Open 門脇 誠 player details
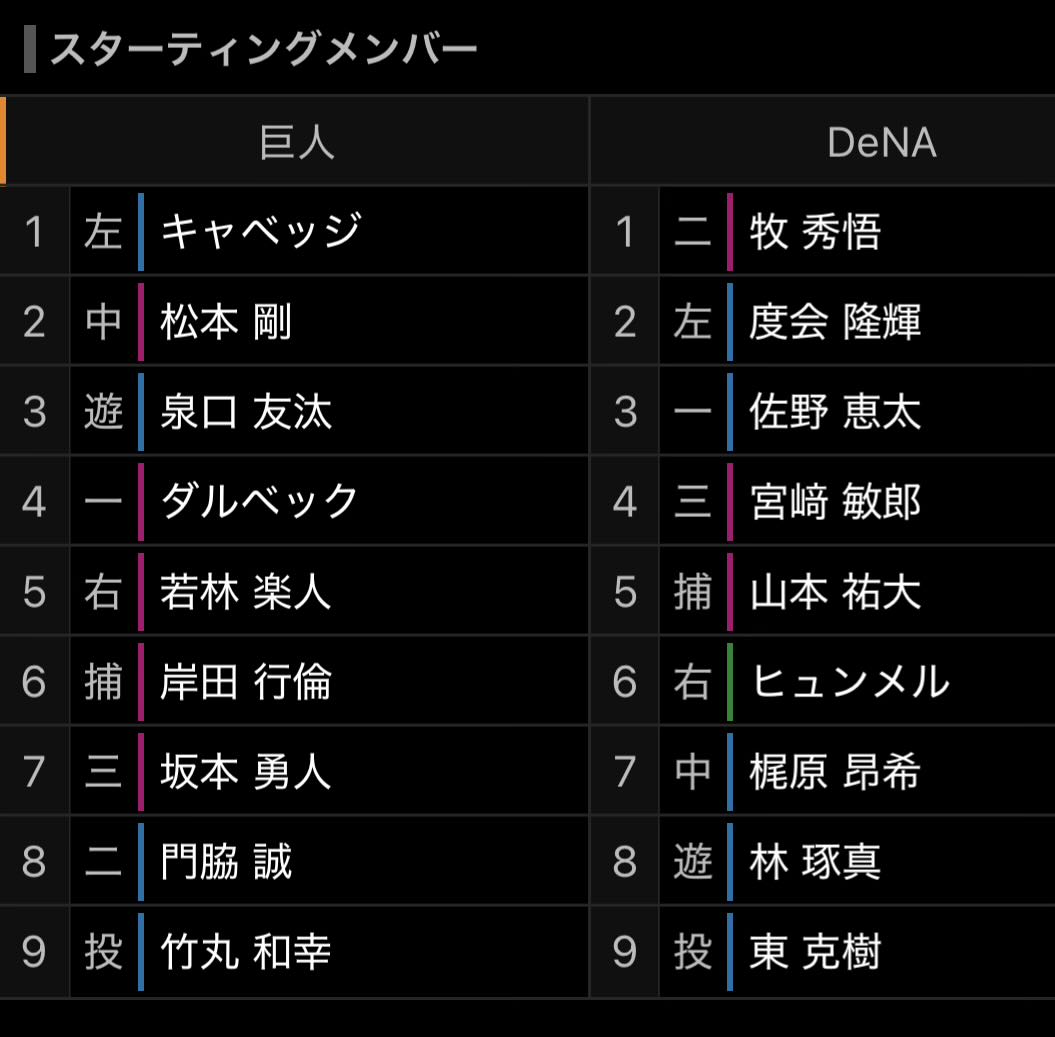The image size is (1055, 1037). [x=226, y=862]
